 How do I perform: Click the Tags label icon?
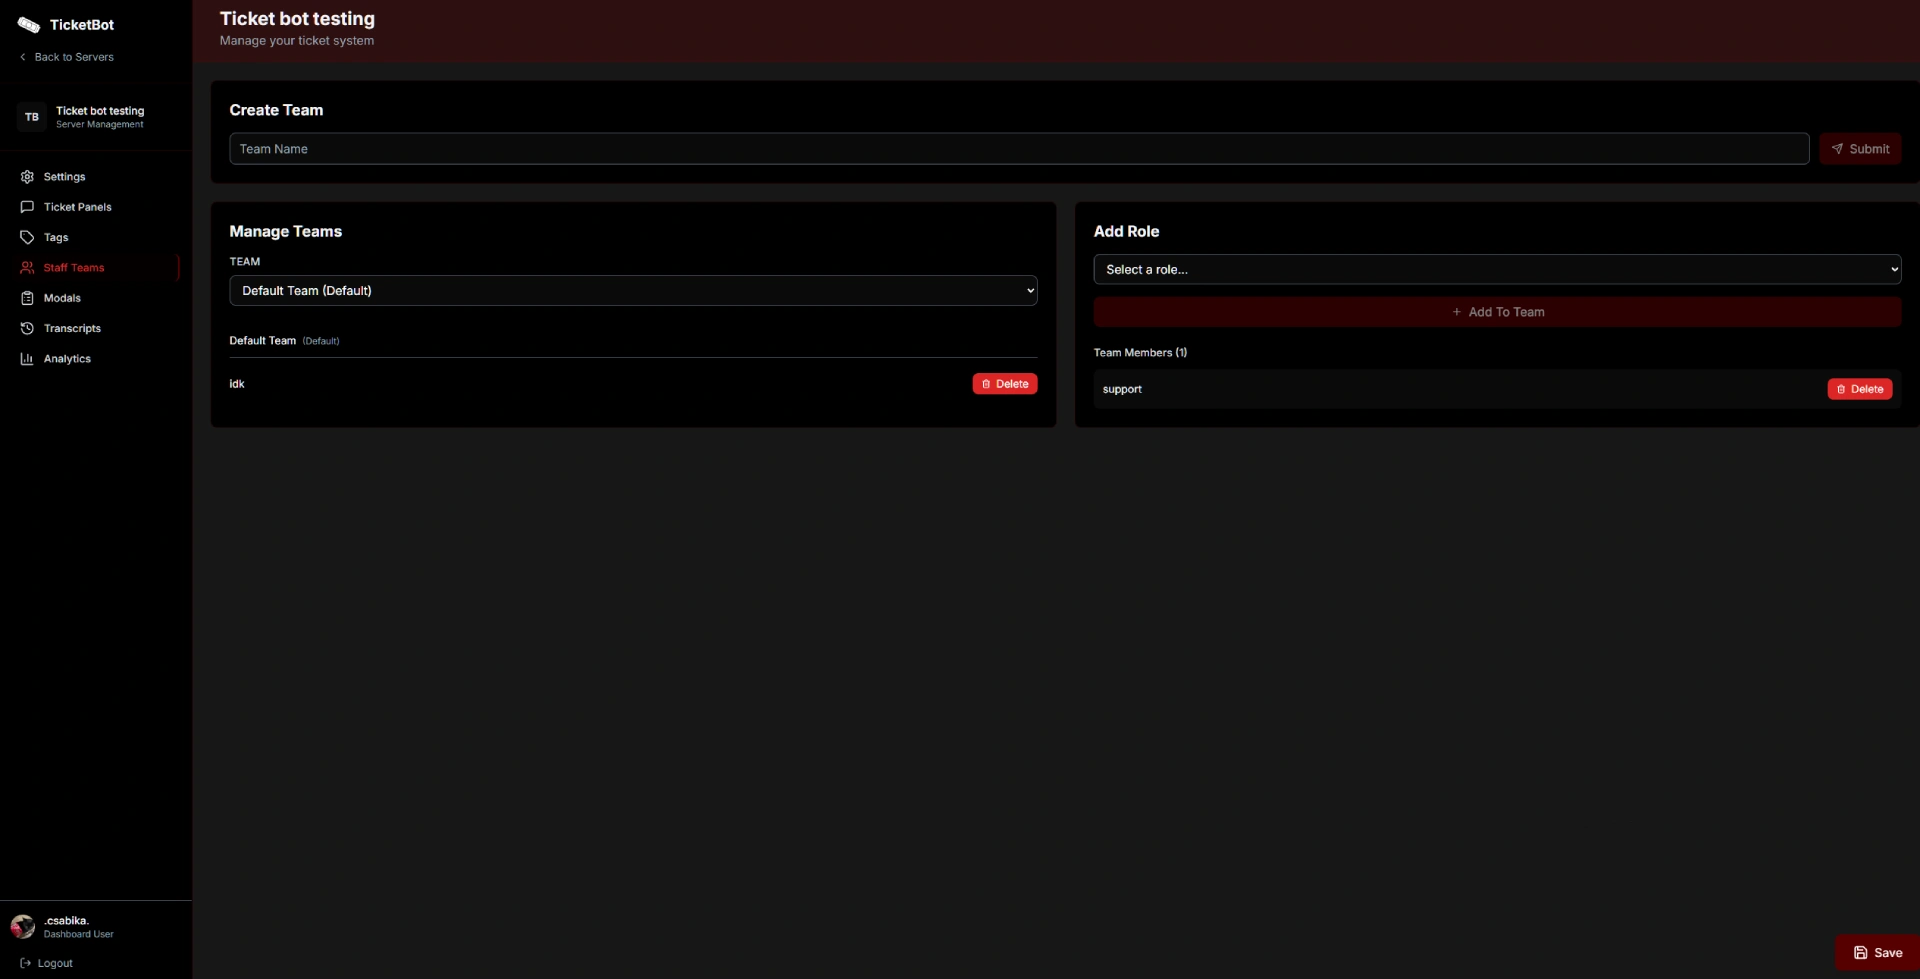(27, 238)
